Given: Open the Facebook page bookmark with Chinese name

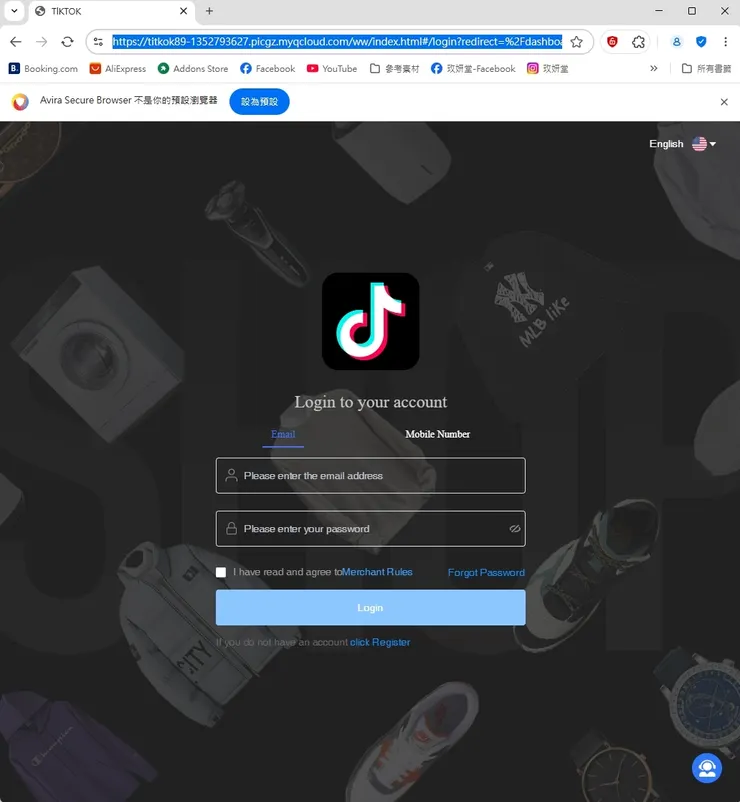Looking at the screenshot, I should 473,69.
